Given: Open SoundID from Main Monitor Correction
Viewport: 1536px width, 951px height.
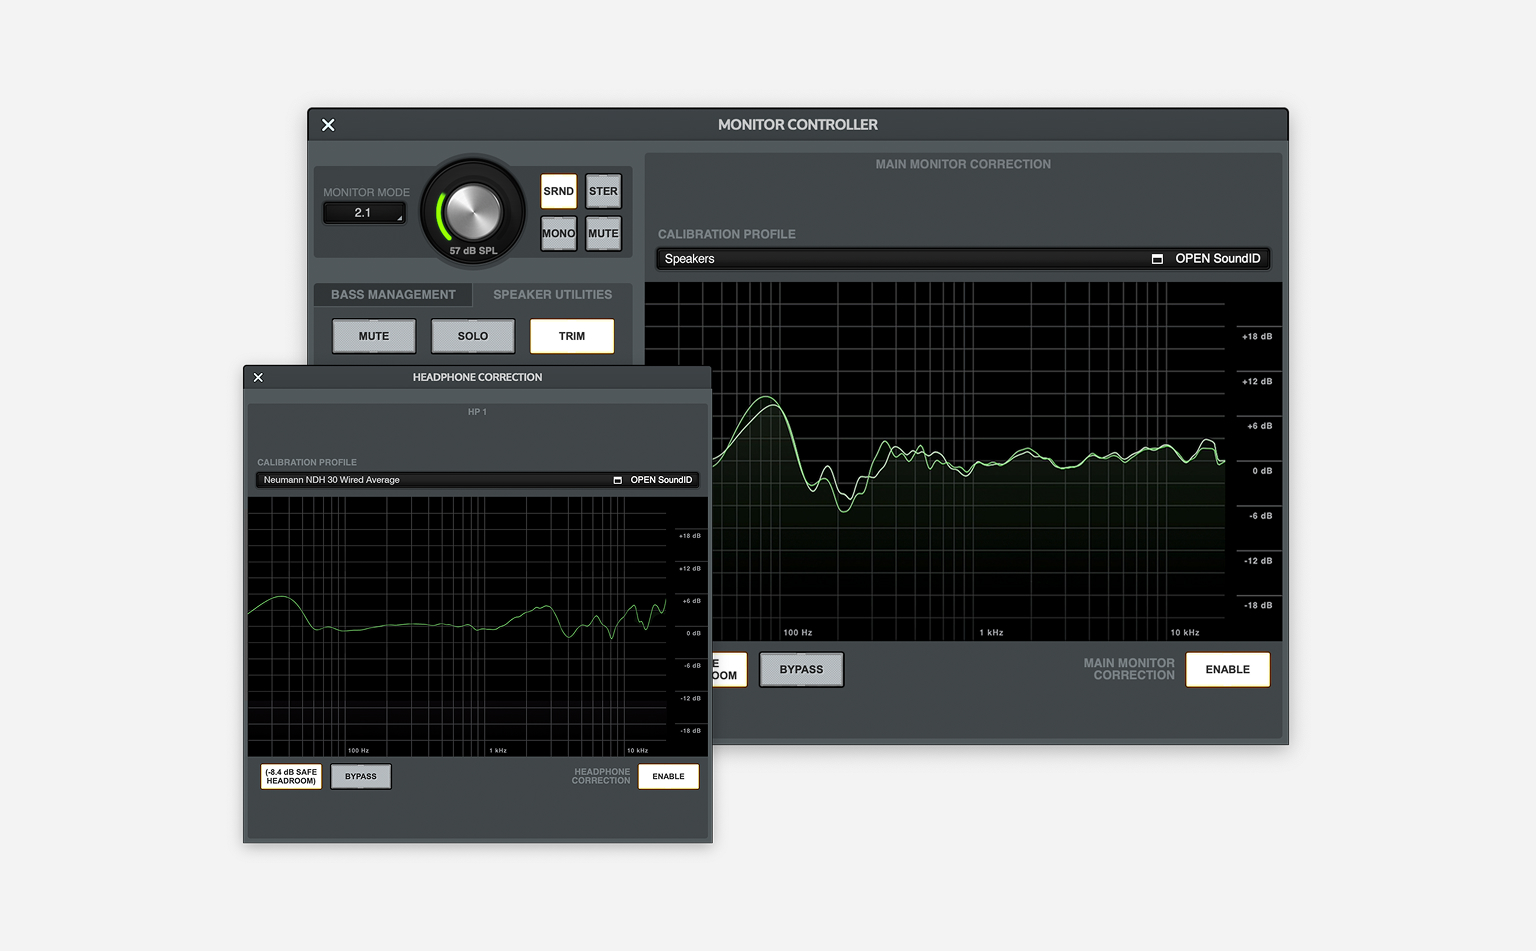Looking at the screenshot, I should pos(1207,259).
